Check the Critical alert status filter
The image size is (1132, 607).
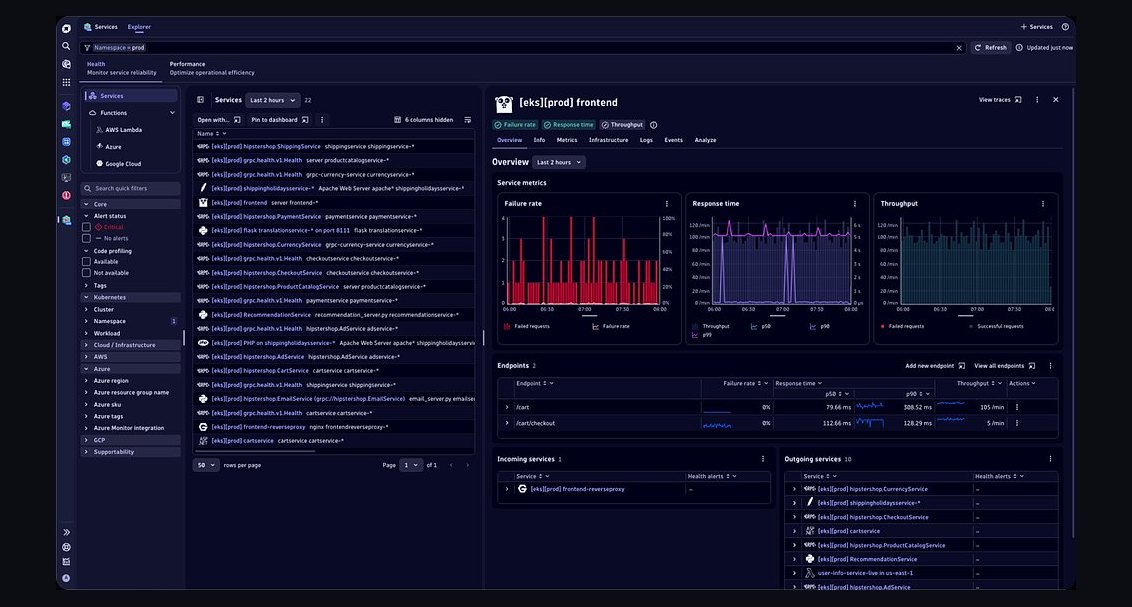87,227
